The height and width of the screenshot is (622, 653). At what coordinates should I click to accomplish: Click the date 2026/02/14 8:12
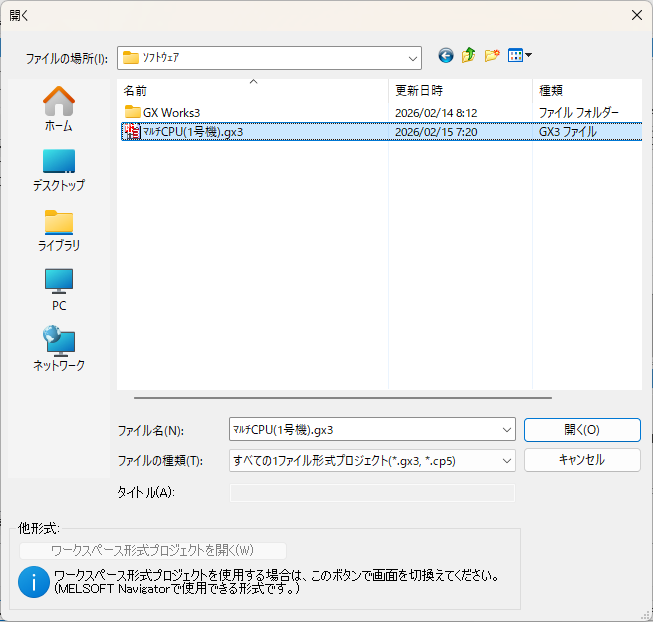click(436, 113)
